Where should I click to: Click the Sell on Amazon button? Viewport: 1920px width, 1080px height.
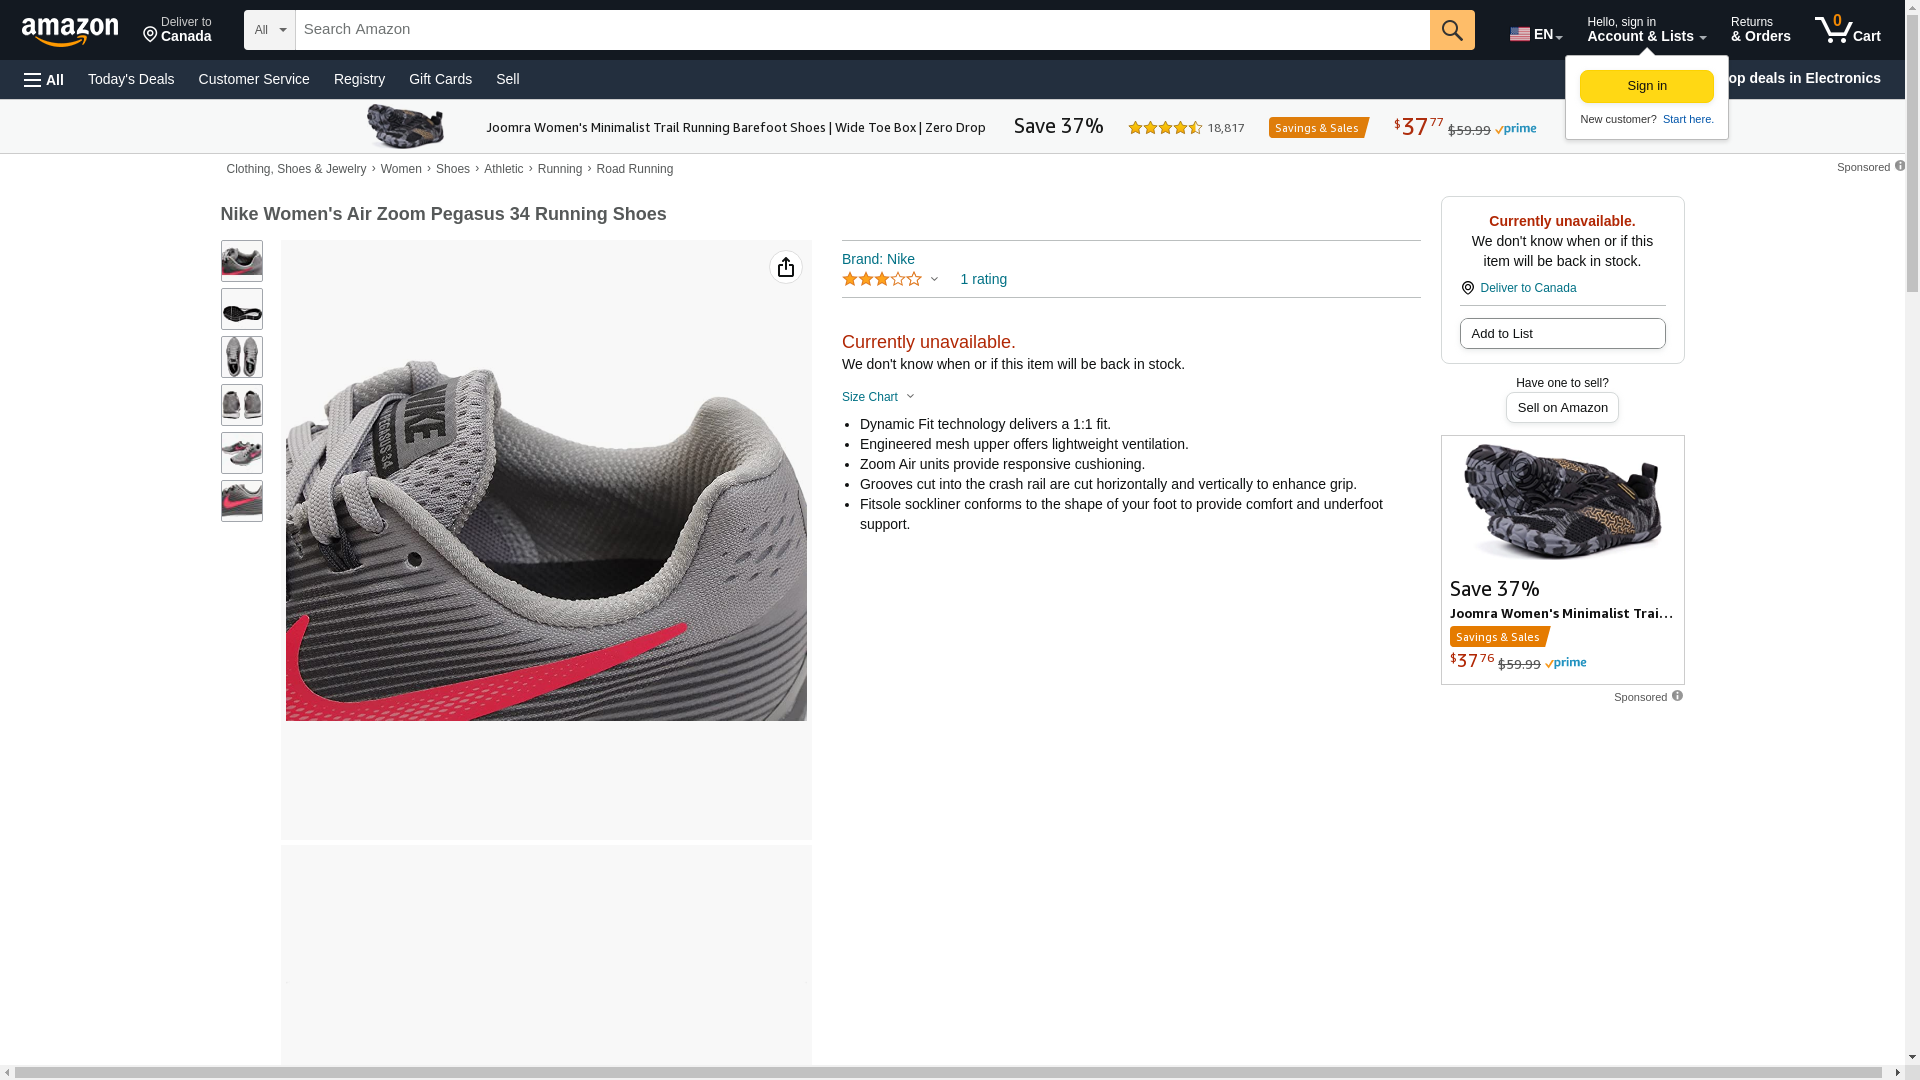click(x=1563, y=407)
